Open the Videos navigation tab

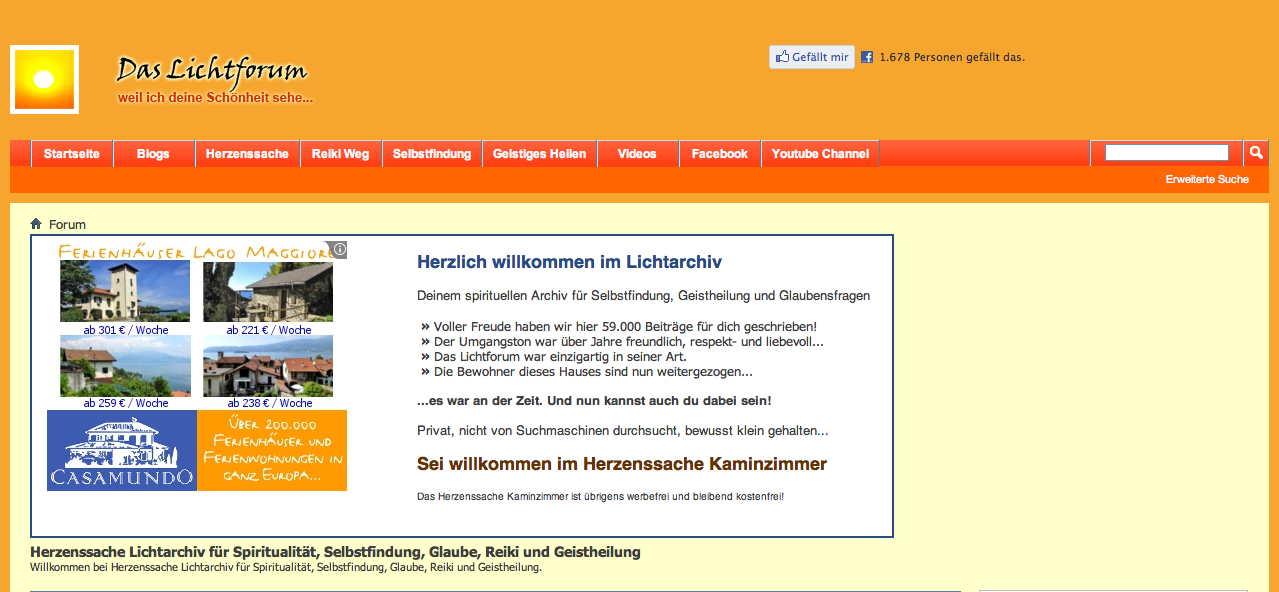[637, 154]
